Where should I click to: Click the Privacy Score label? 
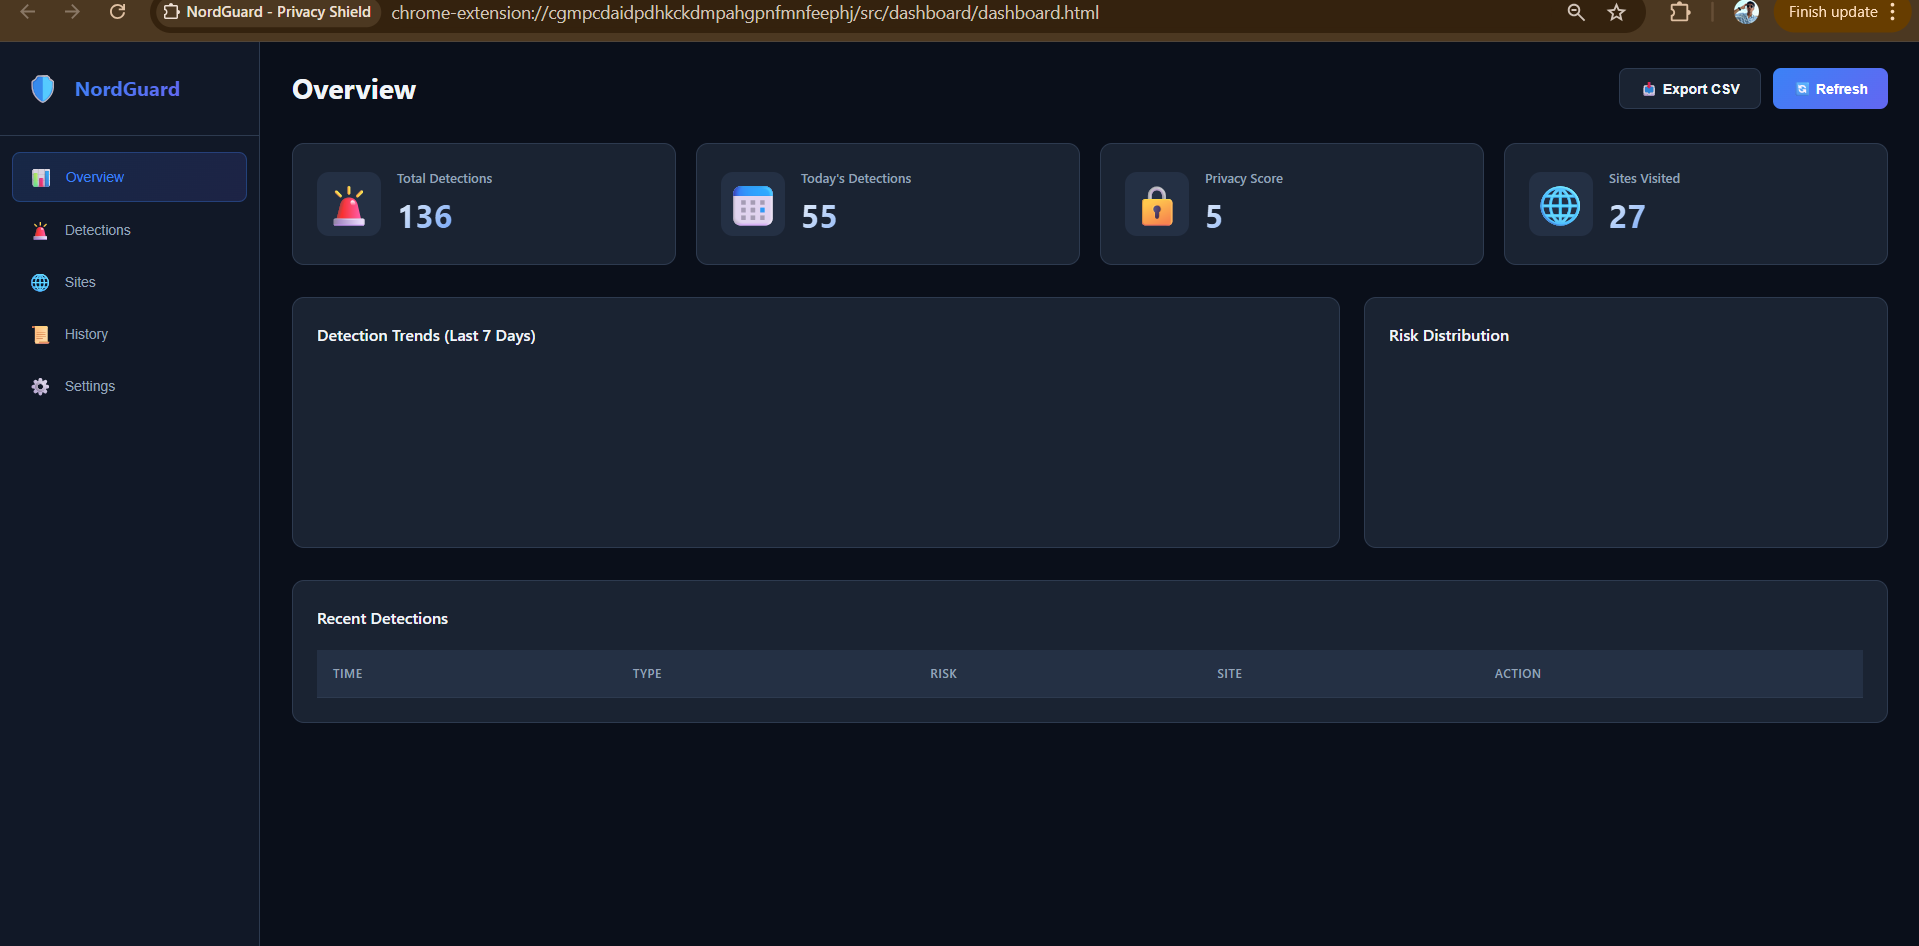pos(1244,179)
